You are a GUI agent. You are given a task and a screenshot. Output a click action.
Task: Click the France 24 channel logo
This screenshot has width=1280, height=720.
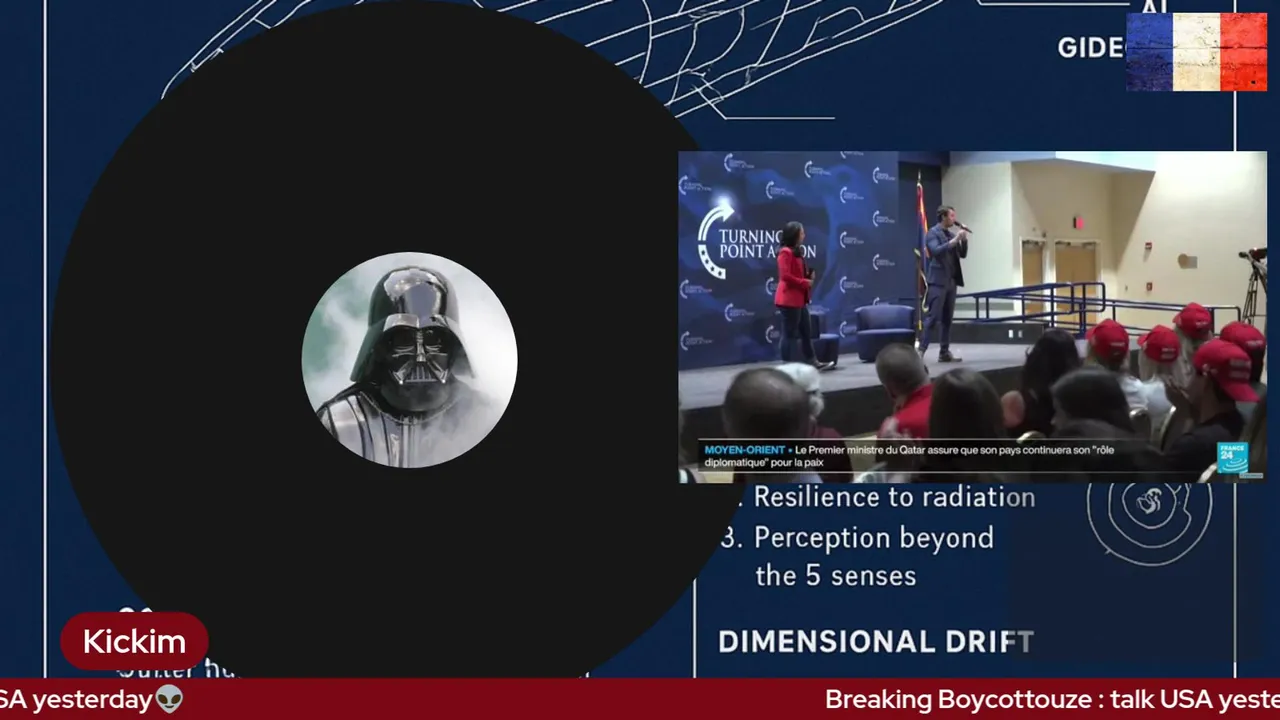coord(1232,458)
